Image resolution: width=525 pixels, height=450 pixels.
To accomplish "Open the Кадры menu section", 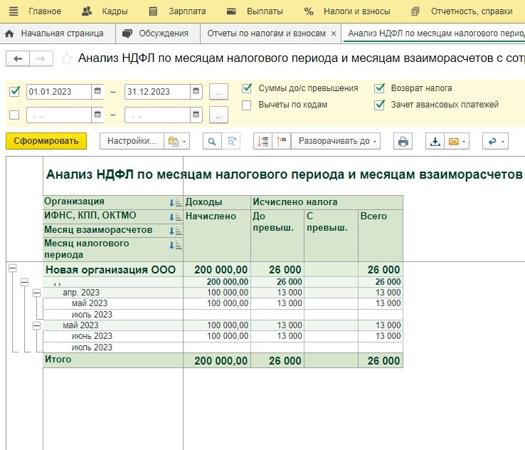I will [115, 11].
